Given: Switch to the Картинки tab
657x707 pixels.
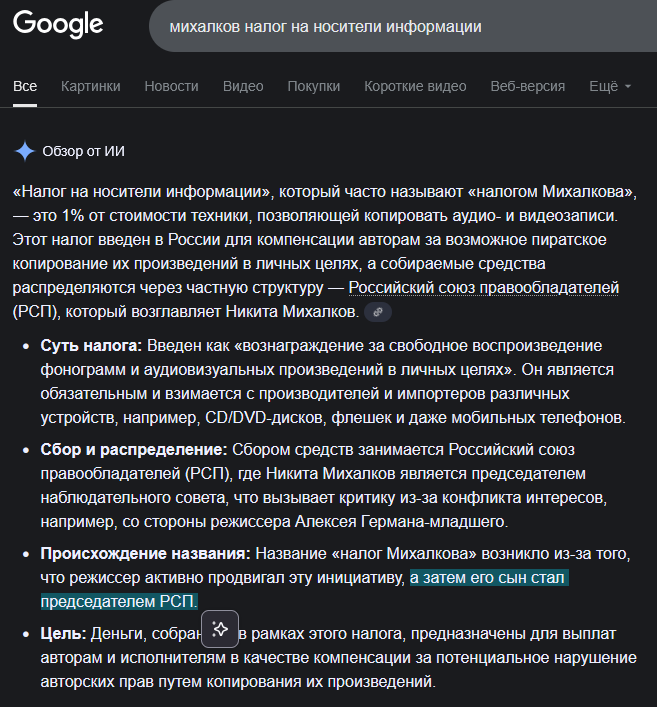Looking at the screenshot, I should tap(90, 86).
